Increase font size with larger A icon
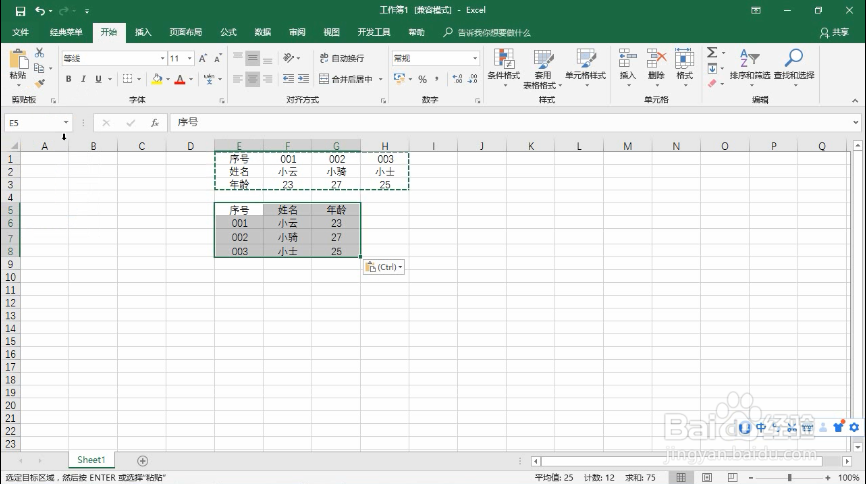866x484 pixels. [x=203, y=58]
